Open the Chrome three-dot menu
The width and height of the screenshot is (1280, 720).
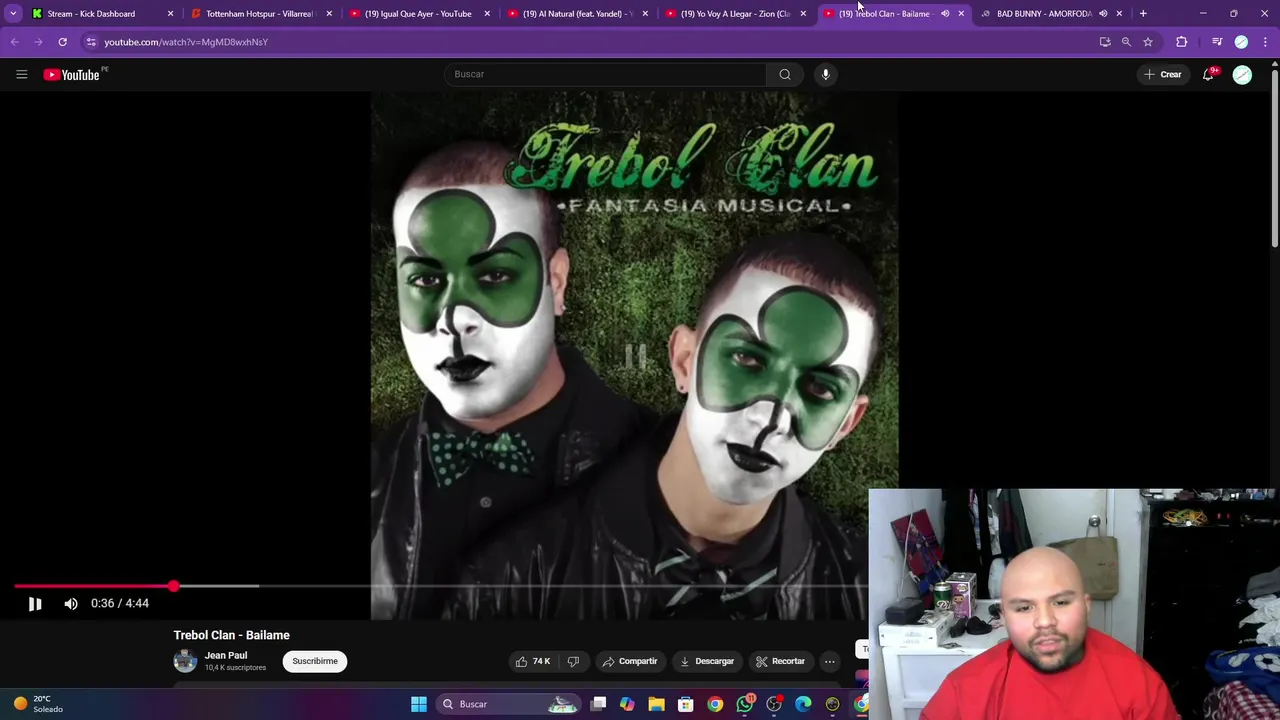pyautogui.click(x=1266, y=42)
